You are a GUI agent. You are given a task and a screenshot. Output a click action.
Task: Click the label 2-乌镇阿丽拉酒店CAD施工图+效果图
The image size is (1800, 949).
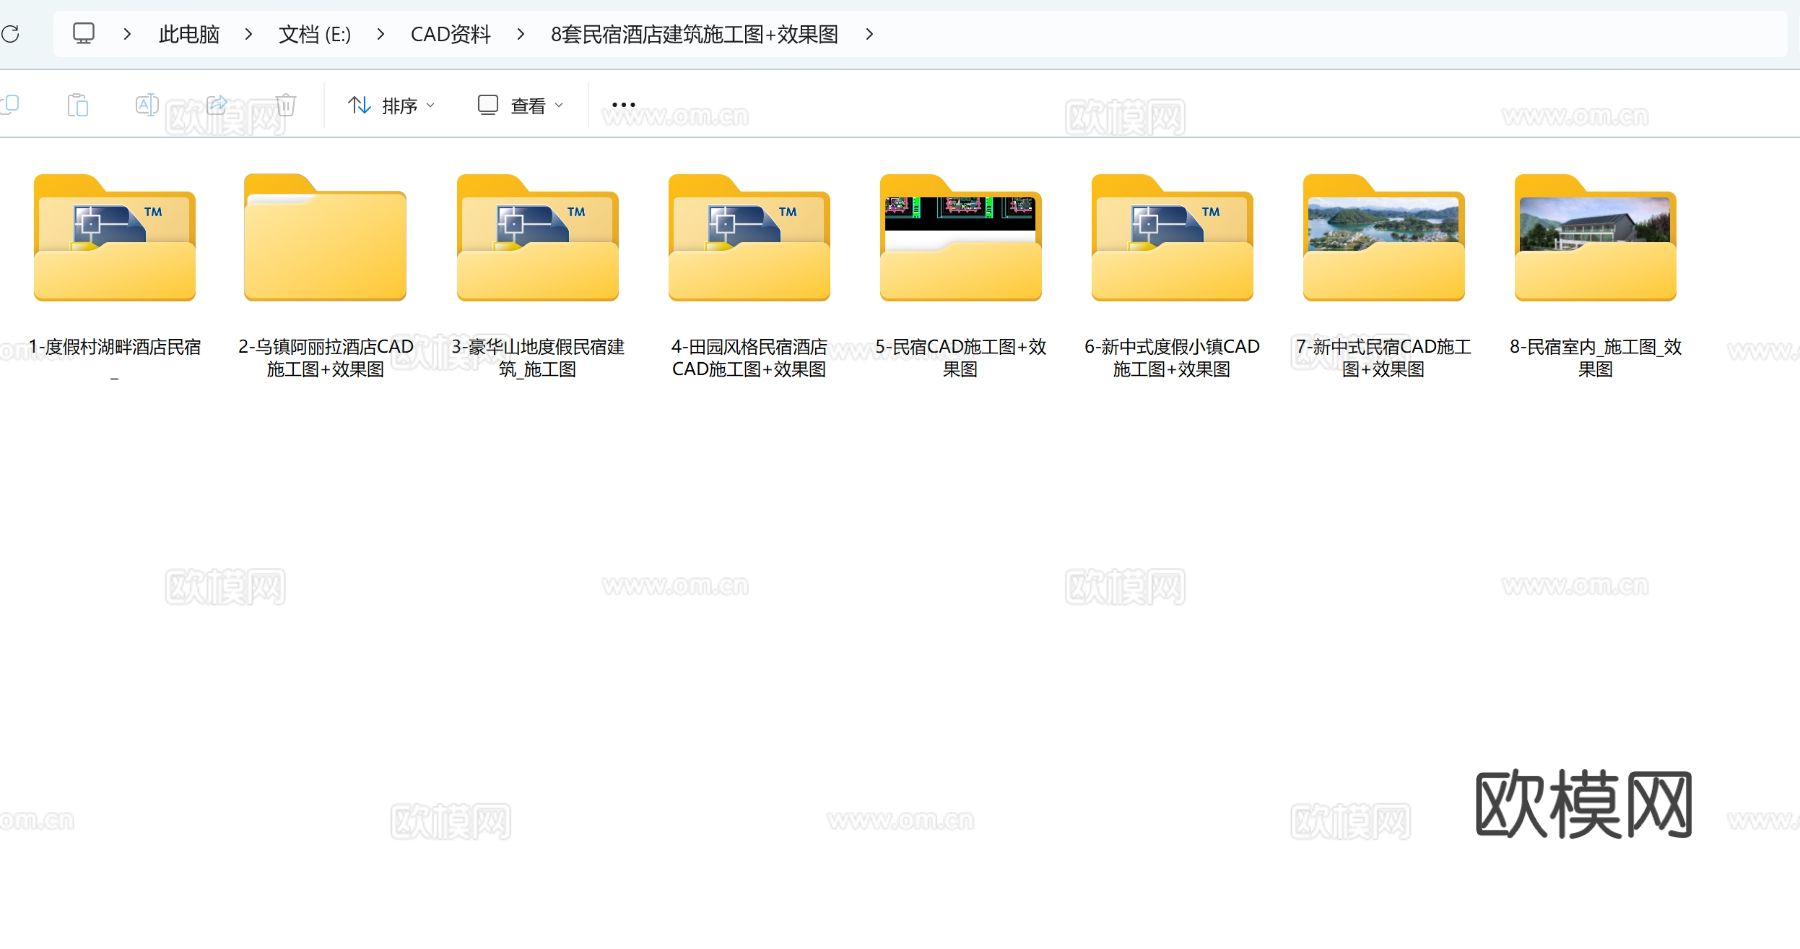325,358
